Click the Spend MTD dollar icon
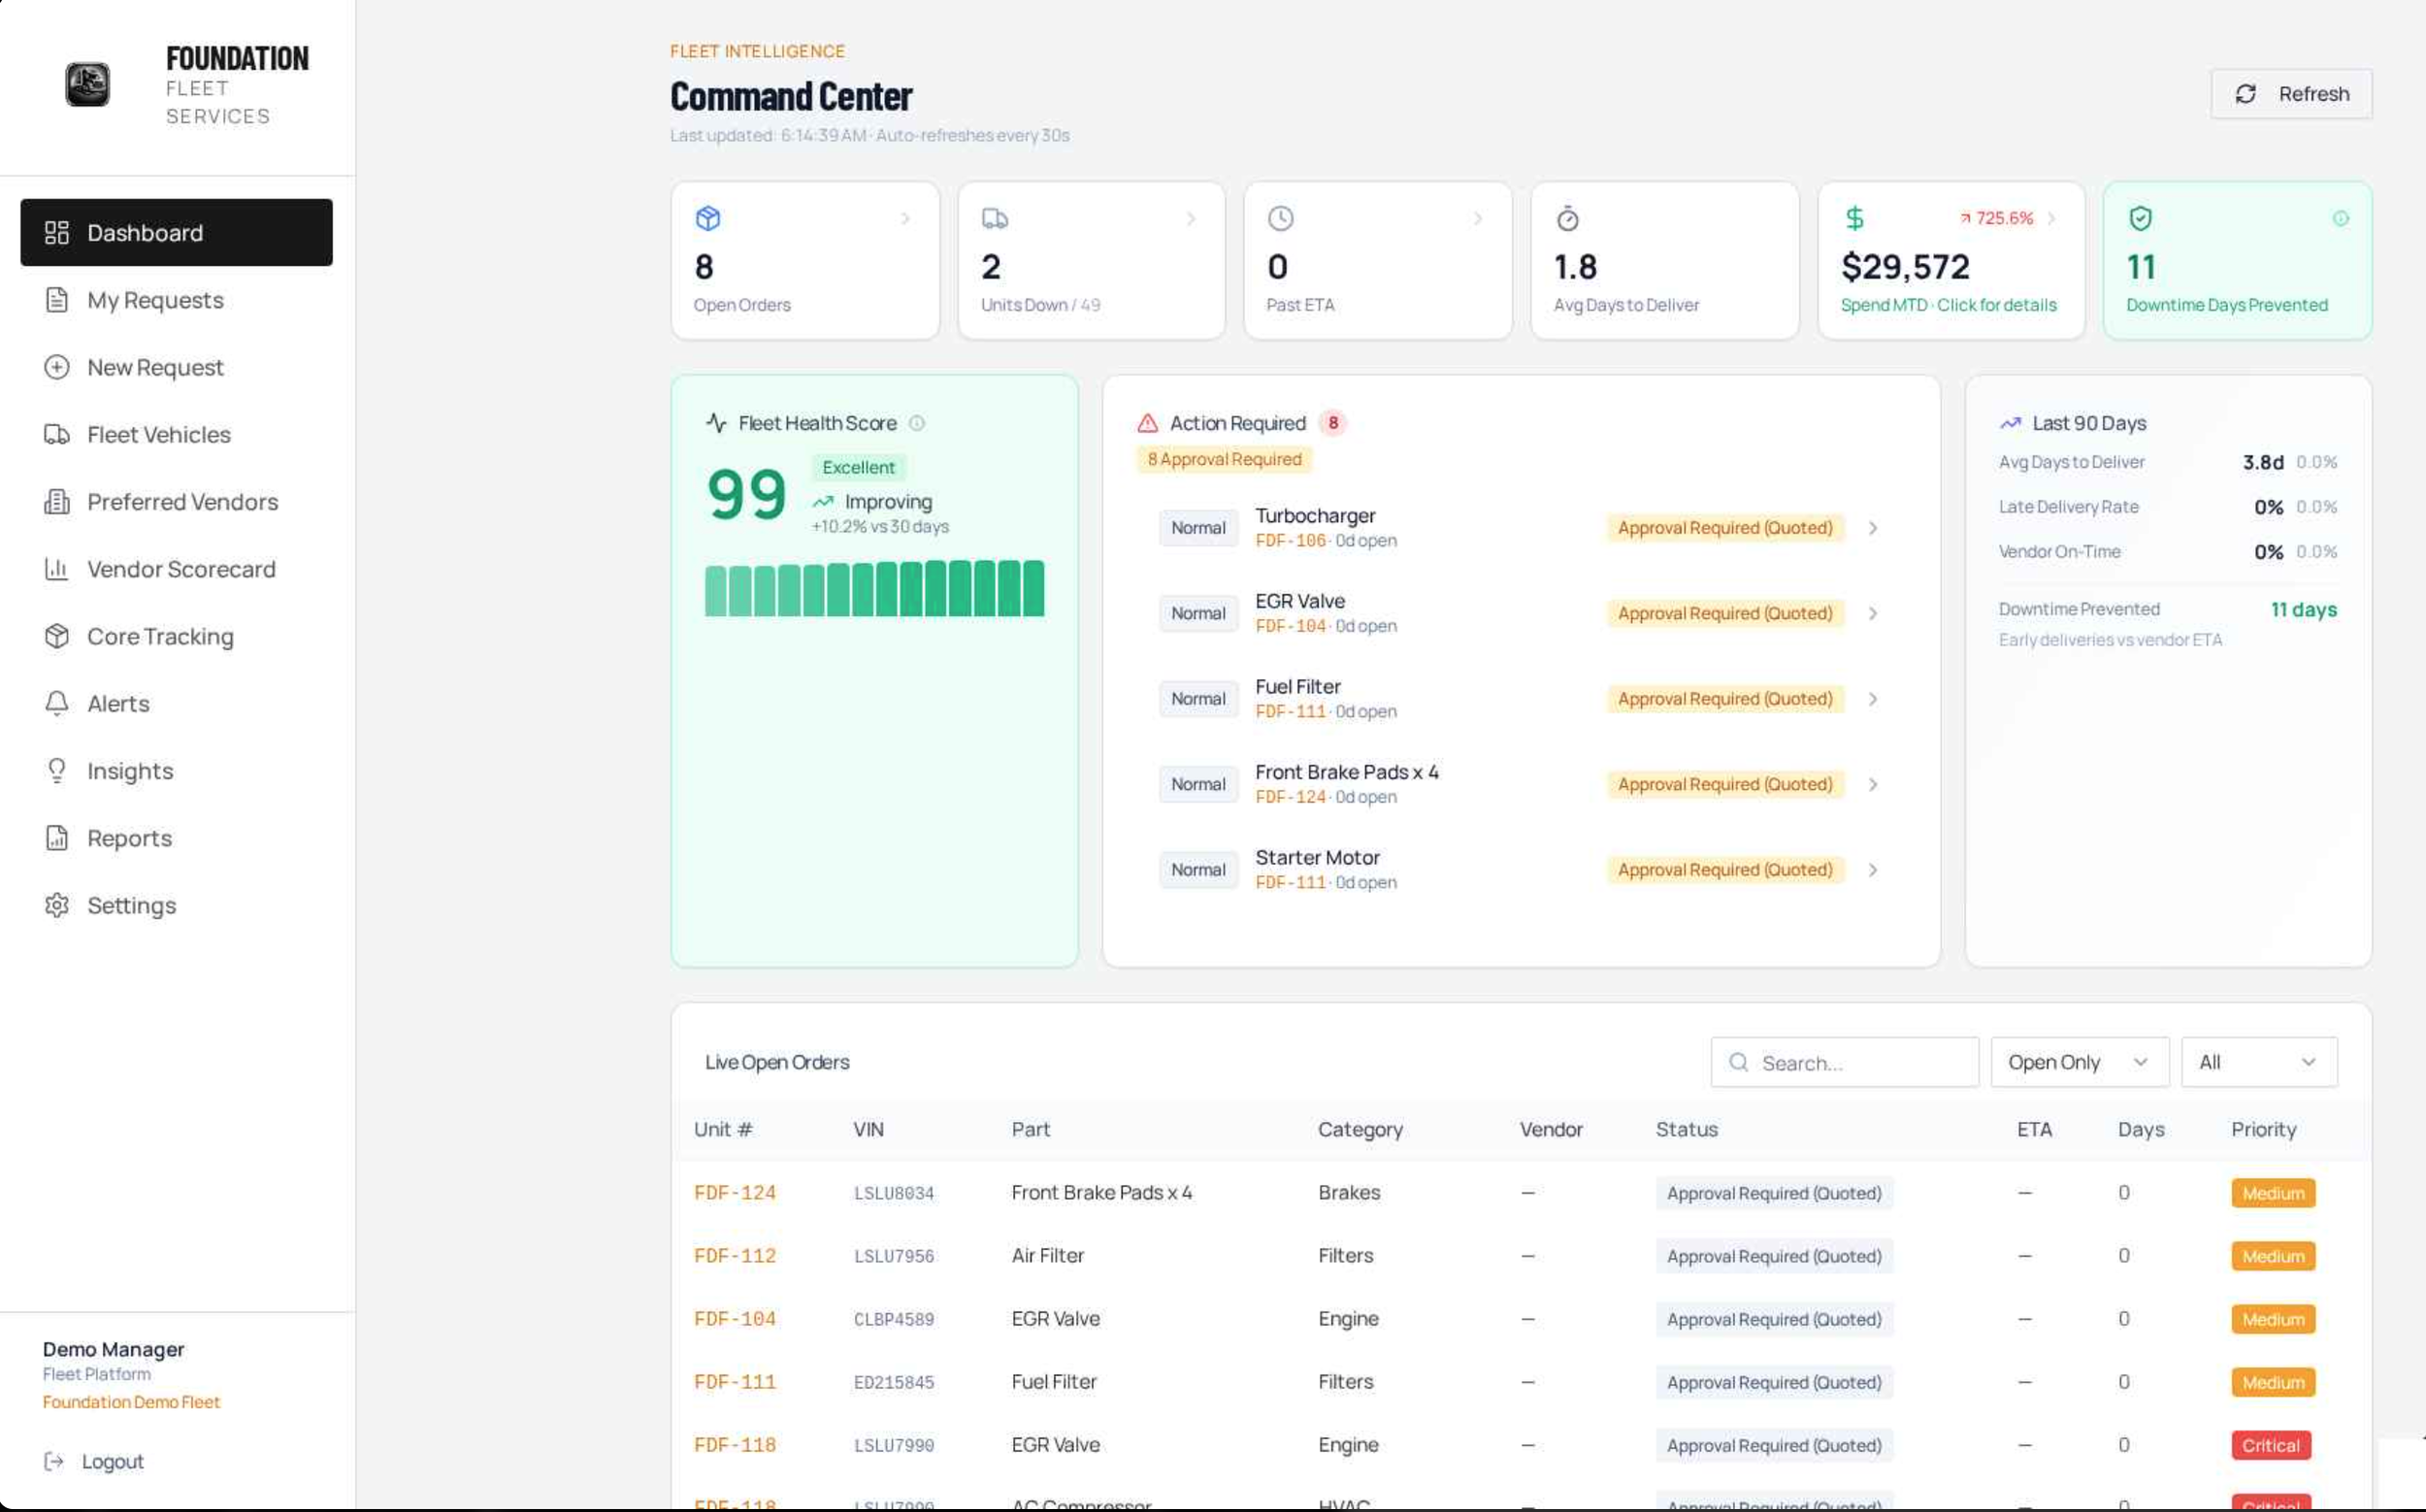This screenshot has width=2426, height=1512. 1854,218
